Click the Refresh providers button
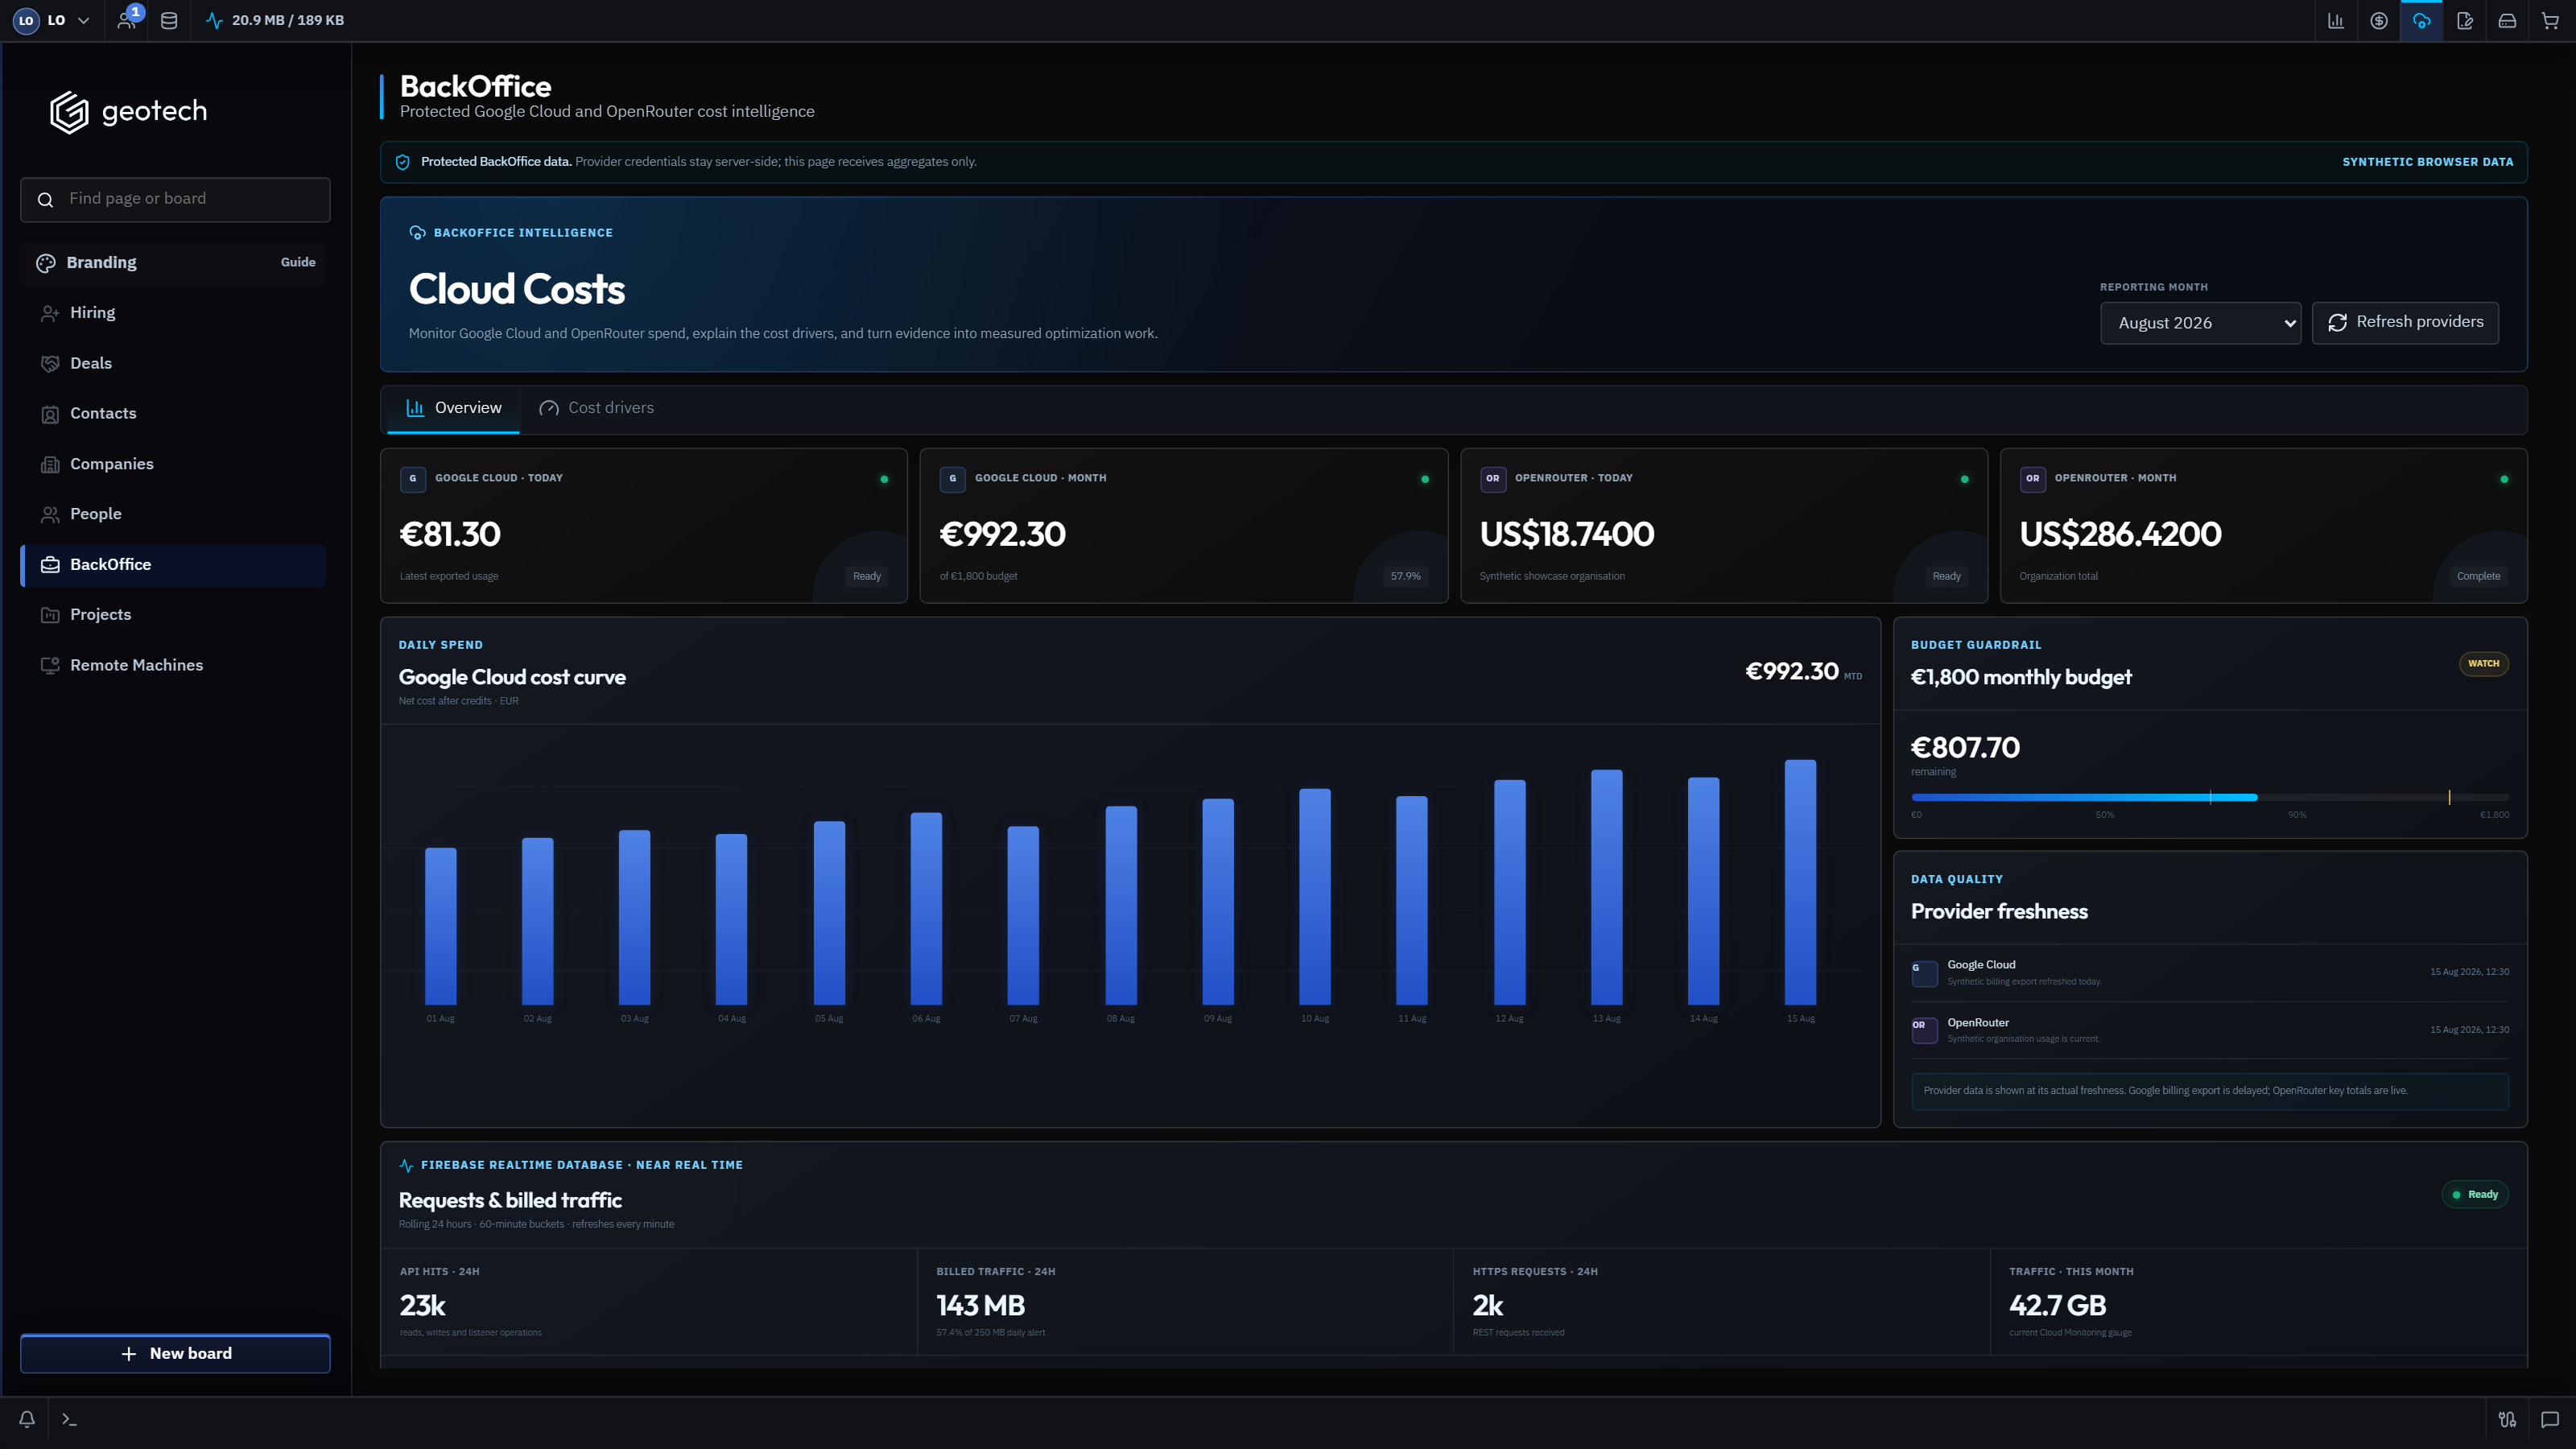The image size is (2576, 1449). click(2405, 323)
